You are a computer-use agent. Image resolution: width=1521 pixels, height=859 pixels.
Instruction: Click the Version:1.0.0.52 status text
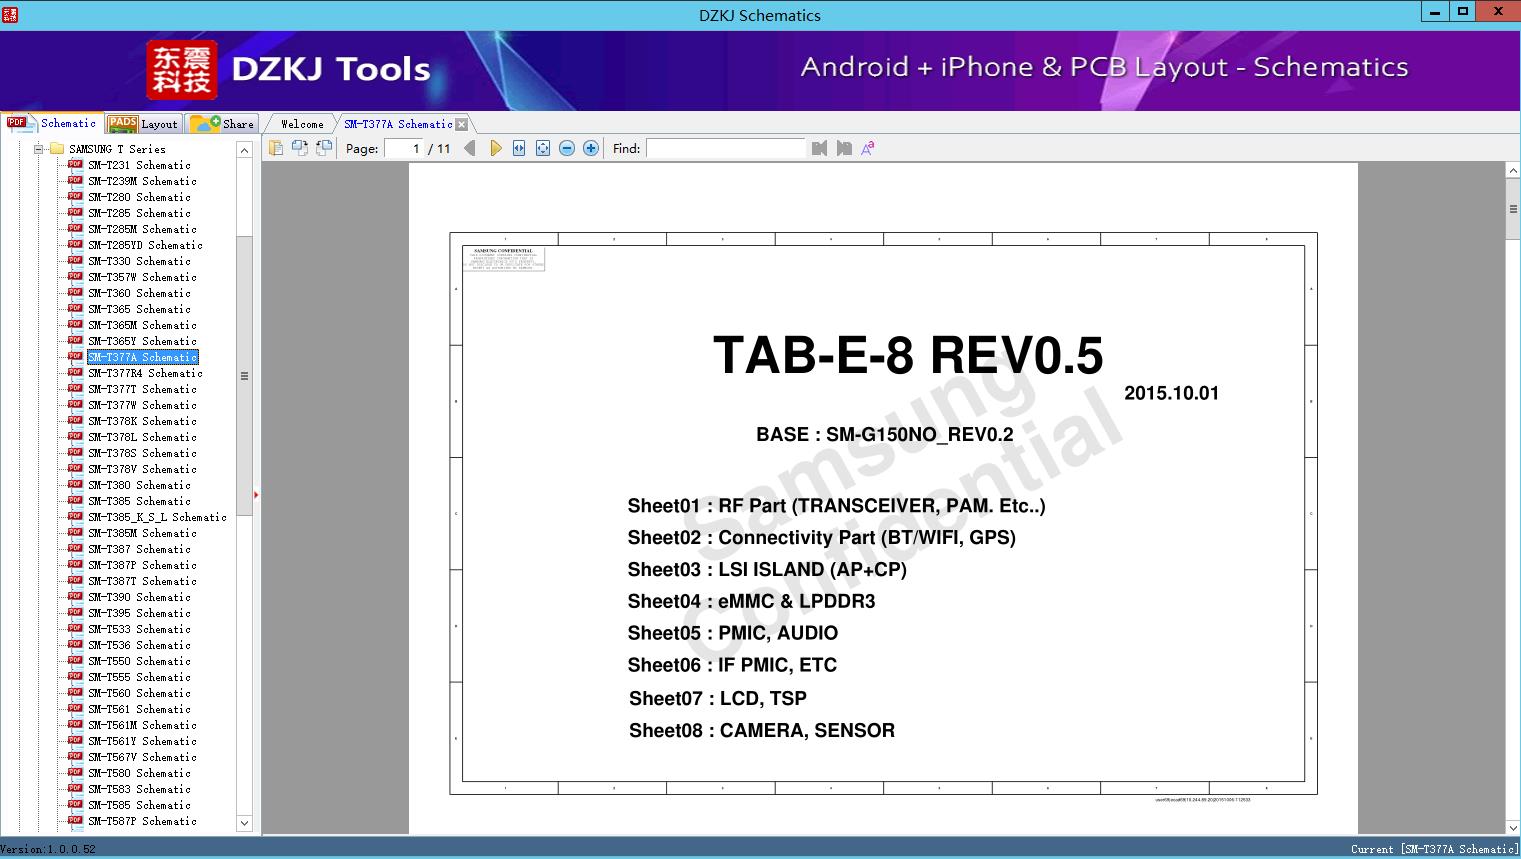(48, 849)
